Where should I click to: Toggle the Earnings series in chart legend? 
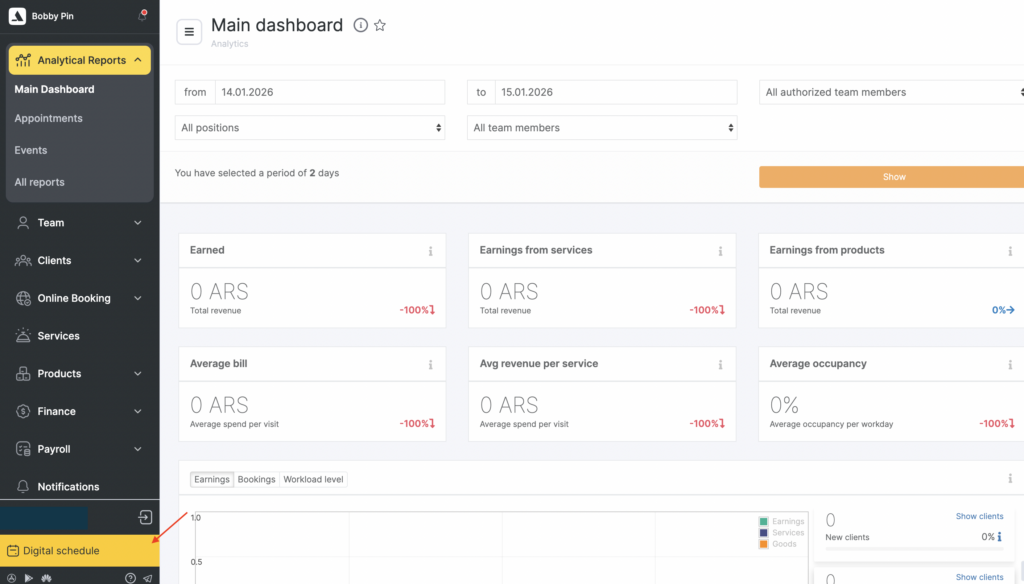(782, 521)
